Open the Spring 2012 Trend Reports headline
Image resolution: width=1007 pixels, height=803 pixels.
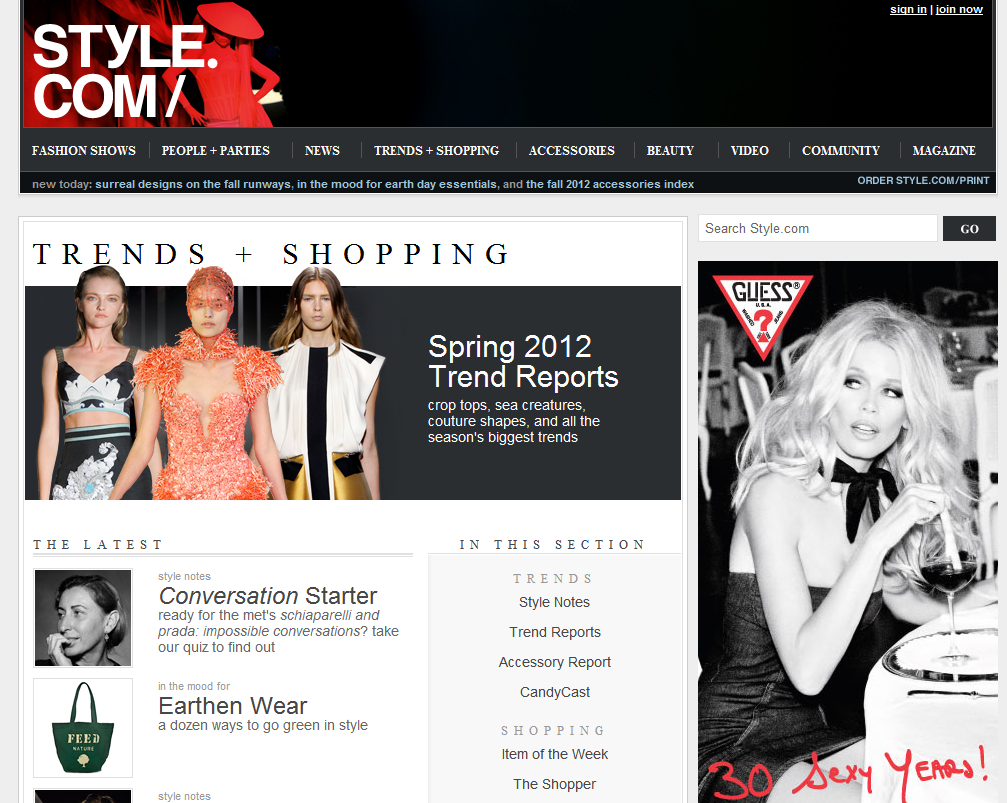[x=523, y=362]
